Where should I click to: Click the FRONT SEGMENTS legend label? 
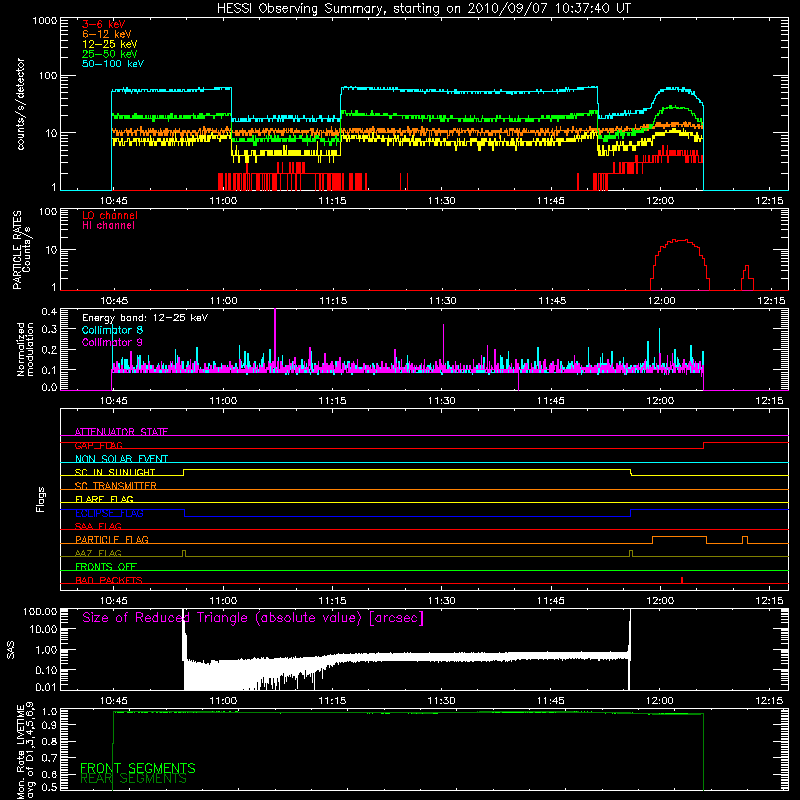(138, 768)
